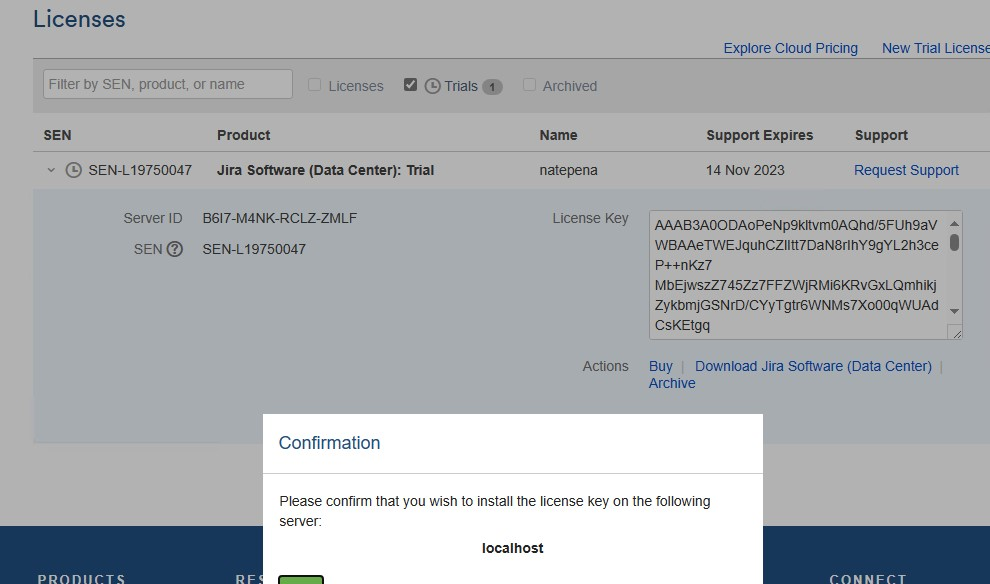Viewport: 990px width, 584px height.
Task: Click the clock icon beside the Trials filter
Action: (x=430, y=85)
